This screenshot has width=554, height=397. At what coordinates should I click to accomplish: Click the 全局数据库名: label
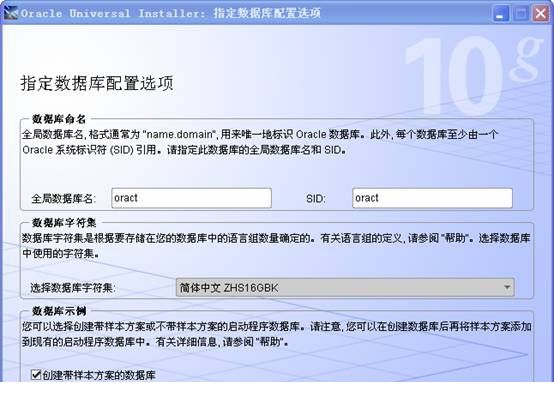[x=64, y=198]
